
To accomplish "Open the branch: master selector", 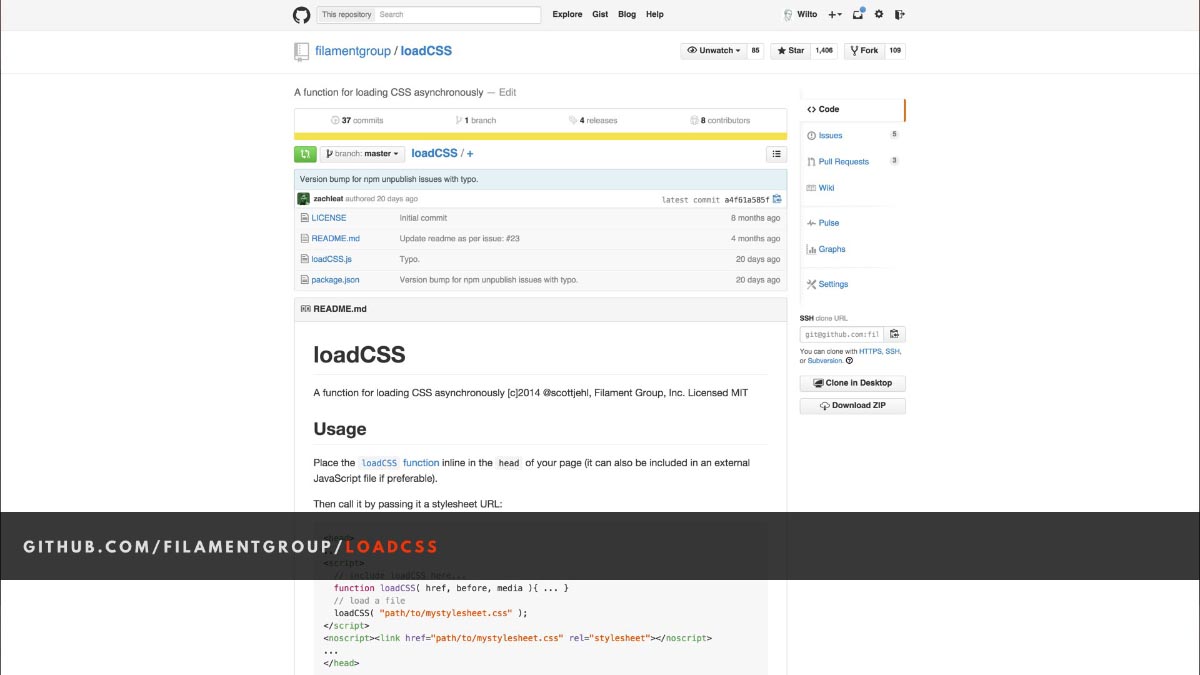I will pyautogui.click(x=362, y=154).
